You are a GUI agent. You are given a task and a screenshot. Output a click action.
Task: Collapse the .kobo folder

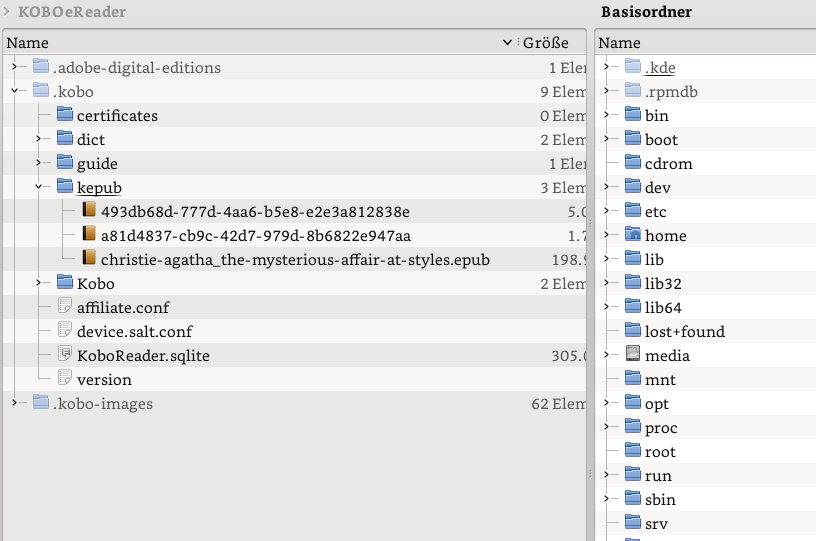14,91
